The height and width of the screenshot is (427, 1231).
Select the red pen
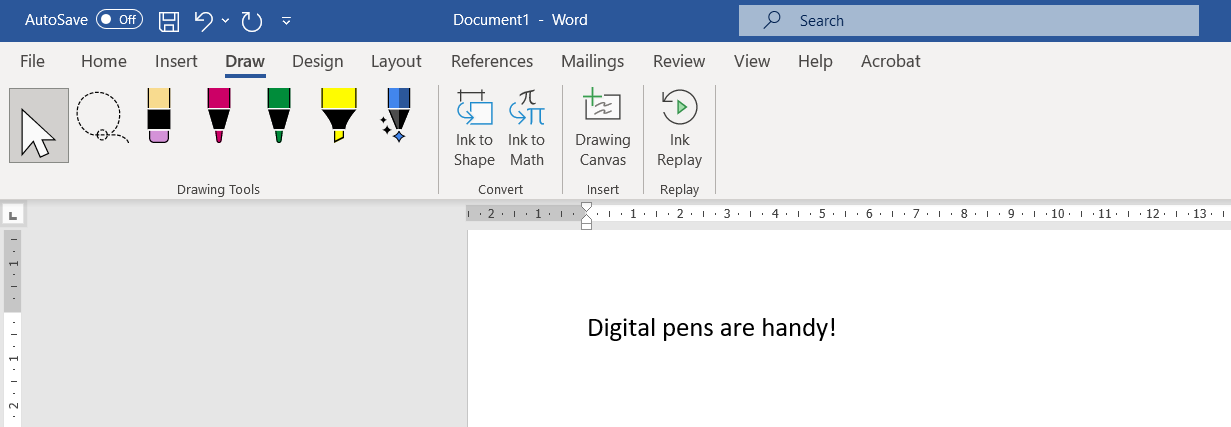pos(218,115)
